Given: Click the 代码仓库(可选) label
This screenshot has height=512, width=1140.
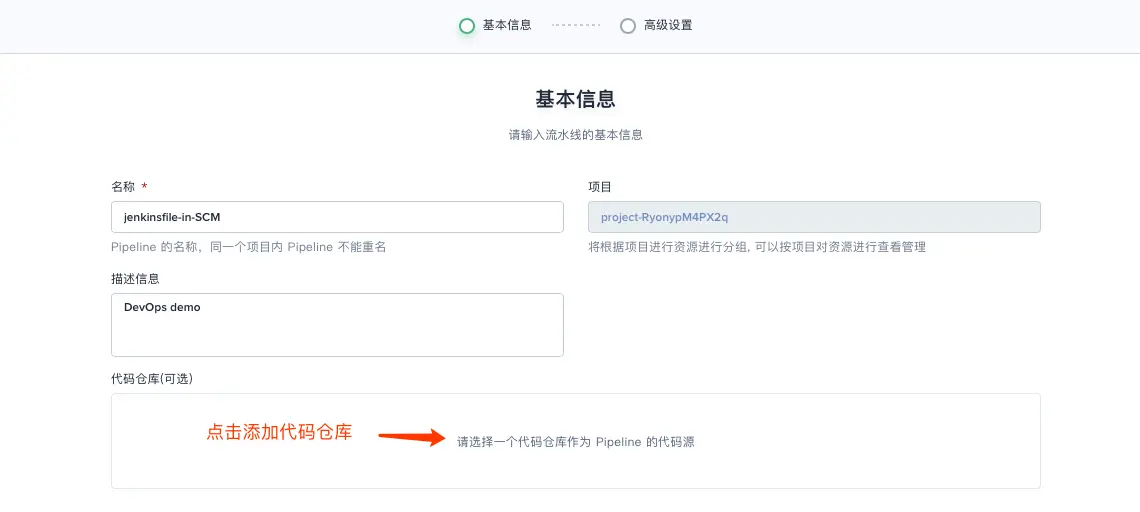Looking at the screenshot, I should pos(152,379).
